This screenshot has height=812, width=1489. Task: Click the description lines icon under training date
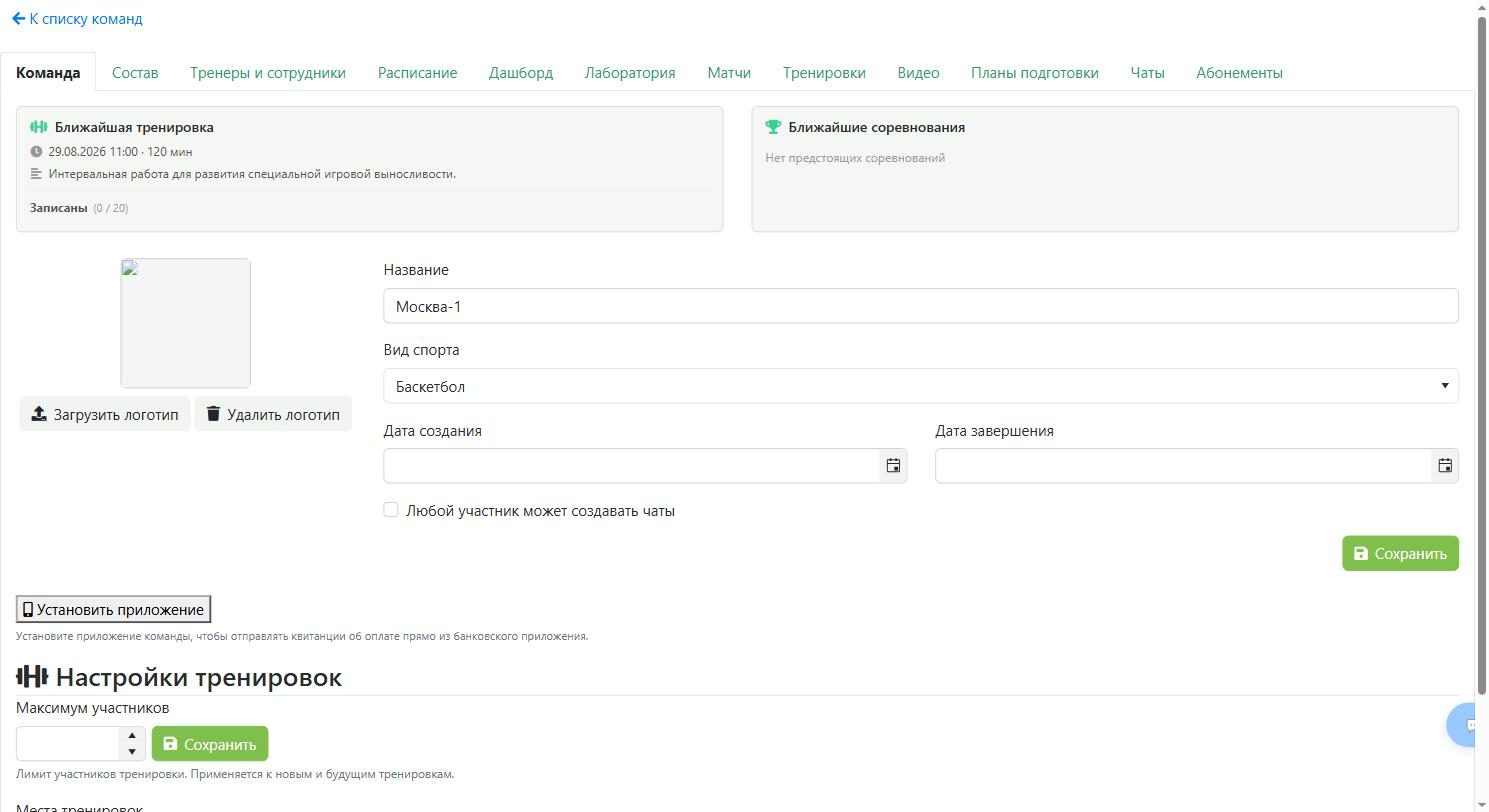point(36,174)
